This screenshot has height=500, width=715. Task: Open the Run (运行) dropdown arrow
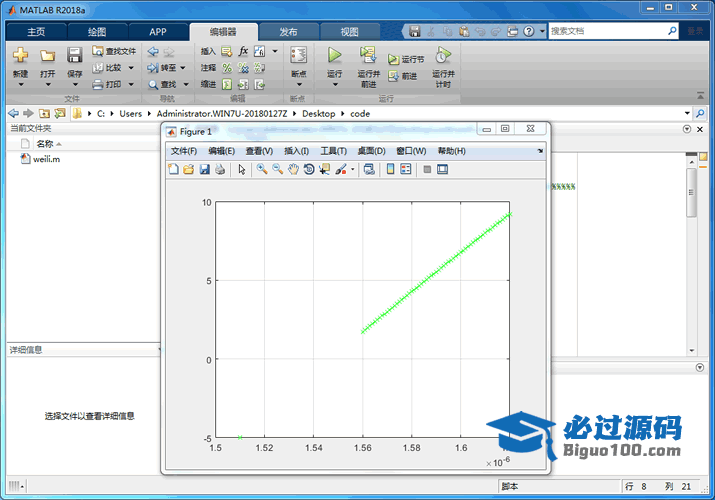tap(335, 85)
